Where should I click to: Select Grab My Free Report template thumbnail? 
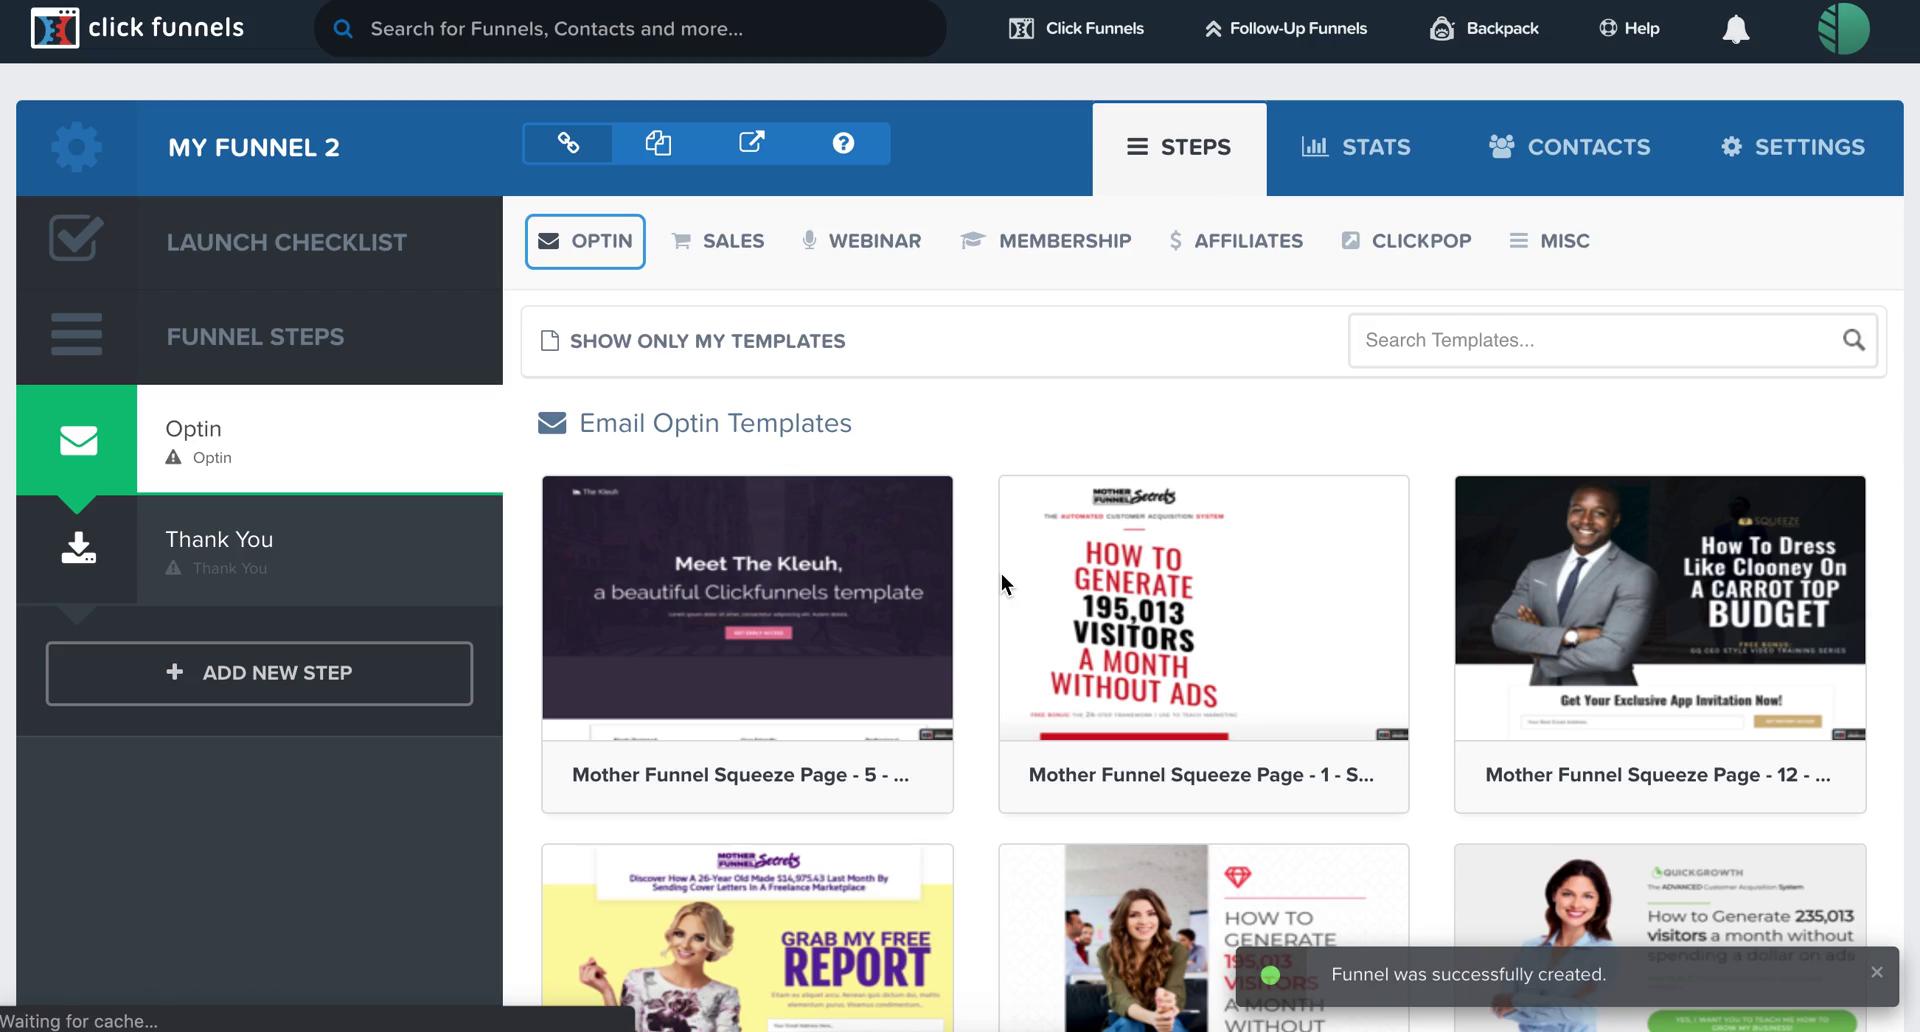747,938
